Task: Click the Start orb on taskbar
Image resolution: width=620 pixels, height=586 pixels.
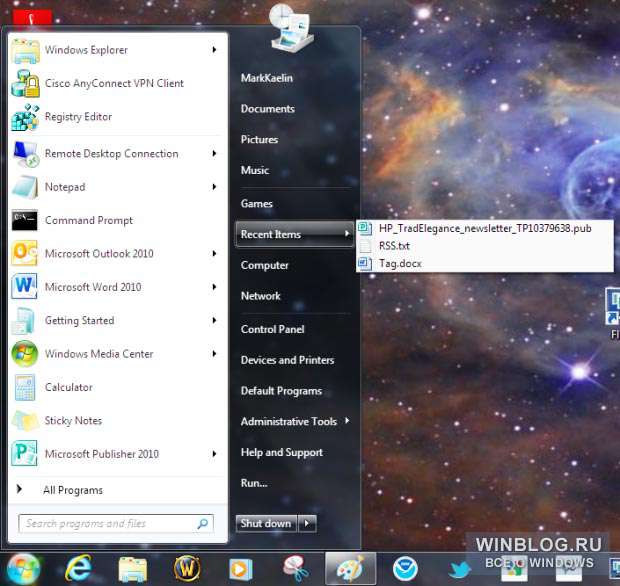Action: 23,569
